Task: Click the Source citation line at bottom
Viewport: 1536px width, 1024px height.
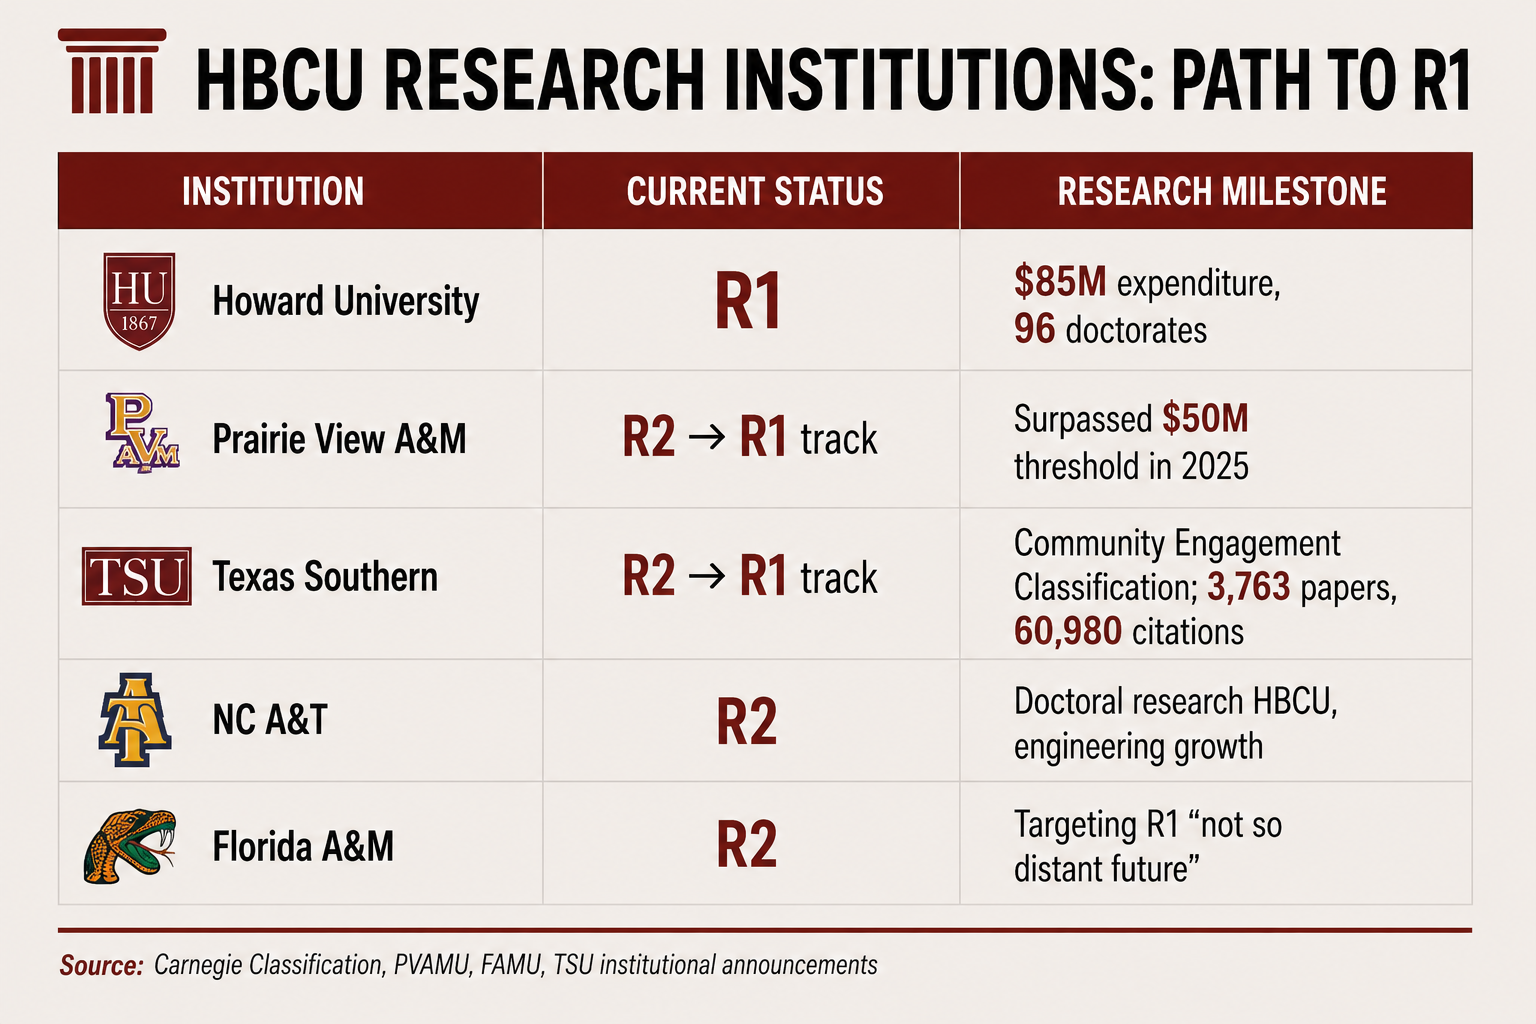Action: (468, 965)
